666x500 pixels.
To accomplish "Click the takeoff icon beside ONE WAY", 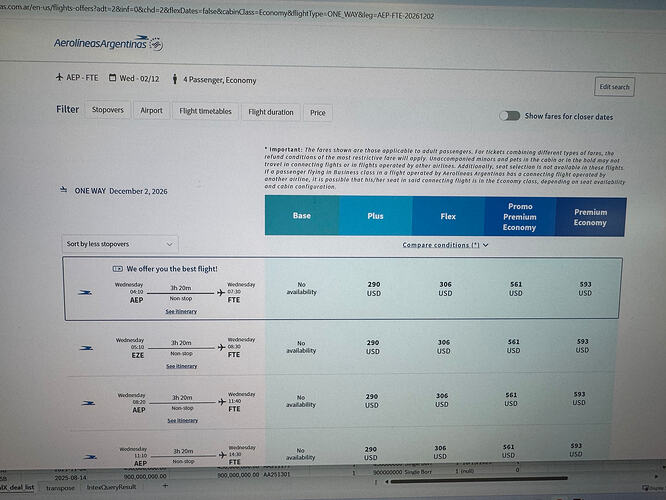I will (x=64, y=188).
